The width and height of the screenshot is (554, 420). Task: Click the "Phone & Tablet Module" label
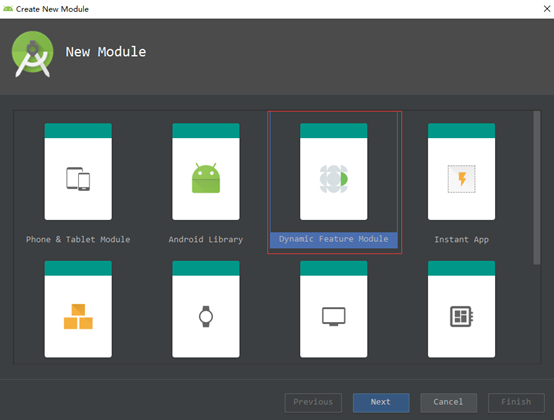click(x=78, y=239)
